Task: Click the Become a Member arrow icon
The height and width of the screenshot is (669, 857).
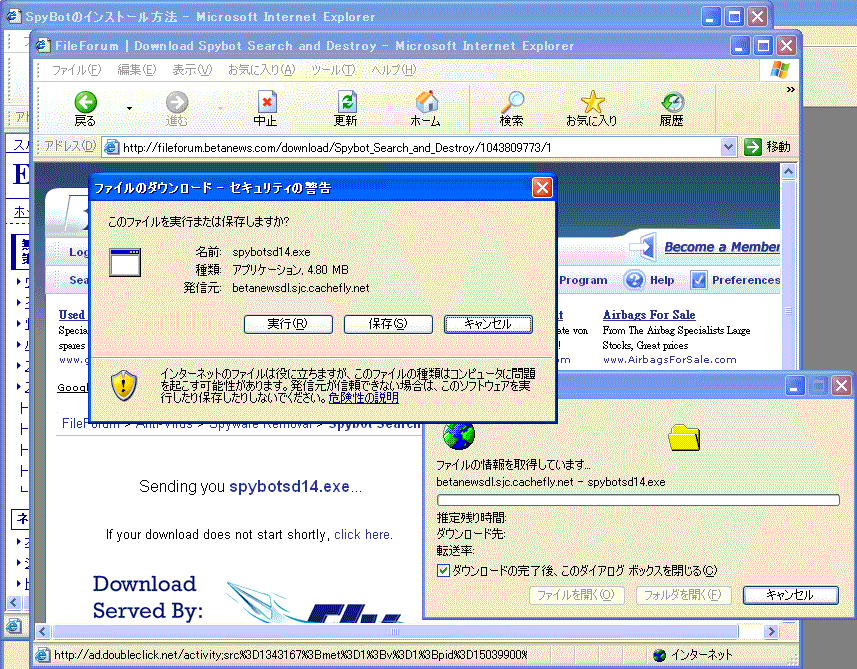Action: [x=643, y=247]
